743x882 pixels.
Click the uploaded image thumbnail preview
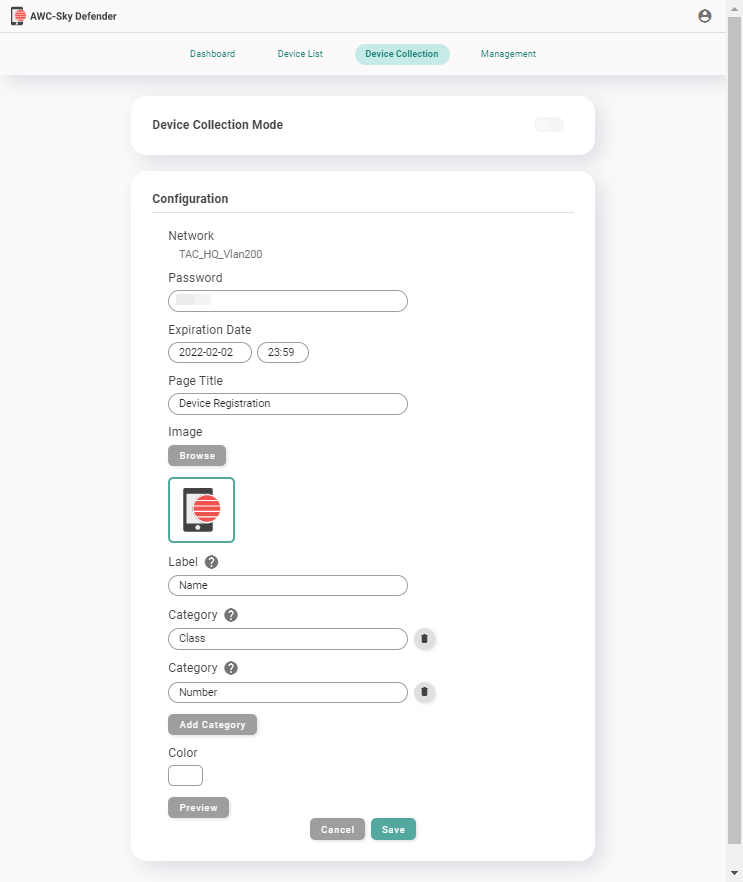201,510
